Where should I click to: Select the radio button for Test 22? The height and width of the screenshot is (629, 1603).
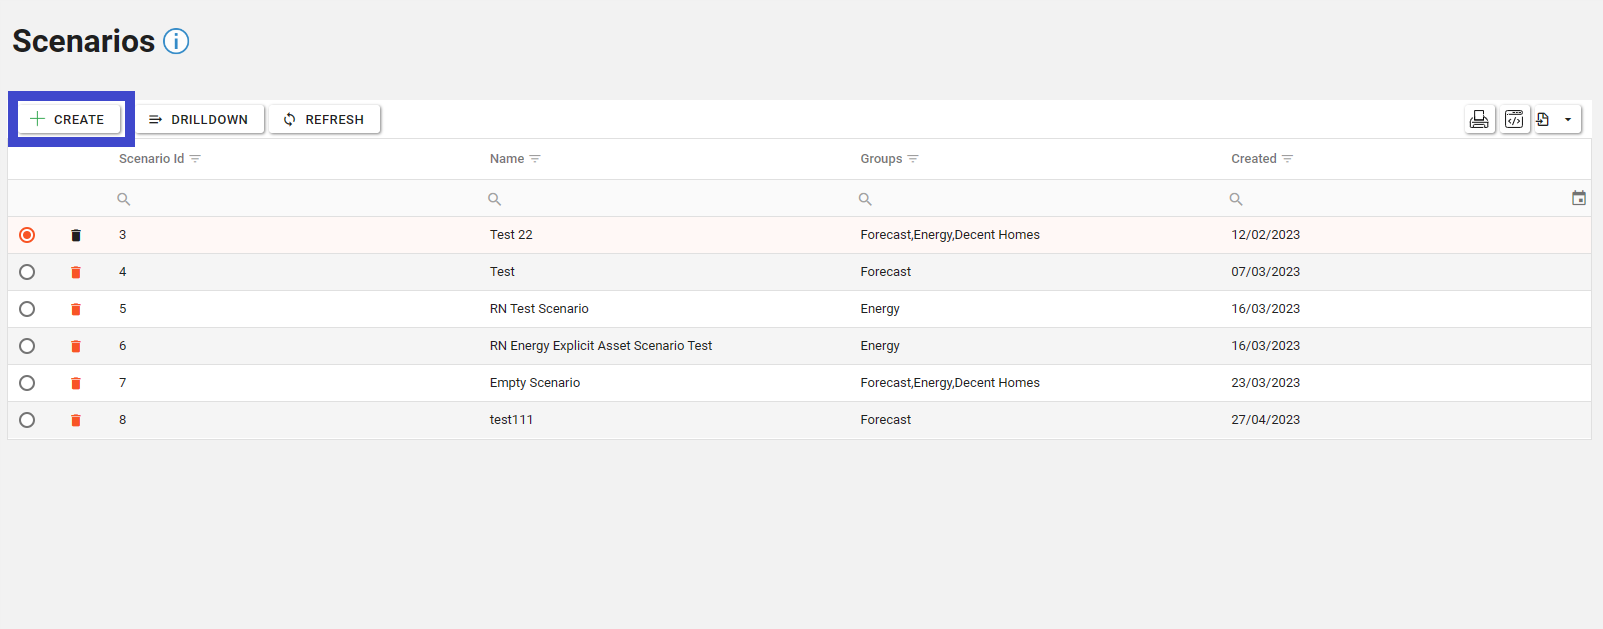27,235
